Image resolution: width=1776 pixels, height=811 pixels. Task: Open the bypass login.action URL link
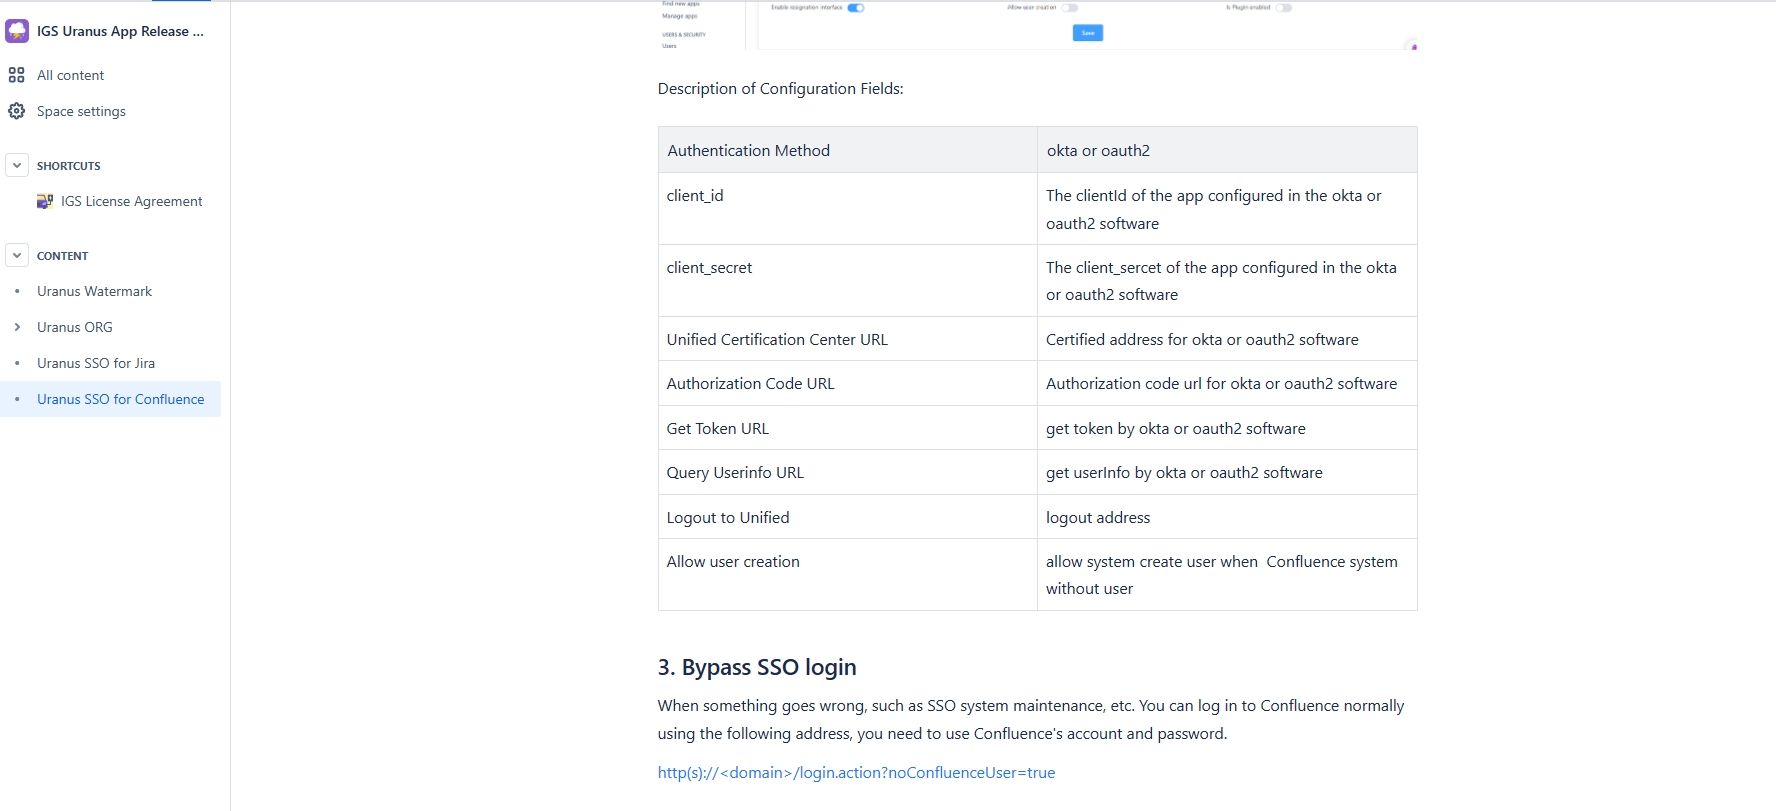point(856,772)
